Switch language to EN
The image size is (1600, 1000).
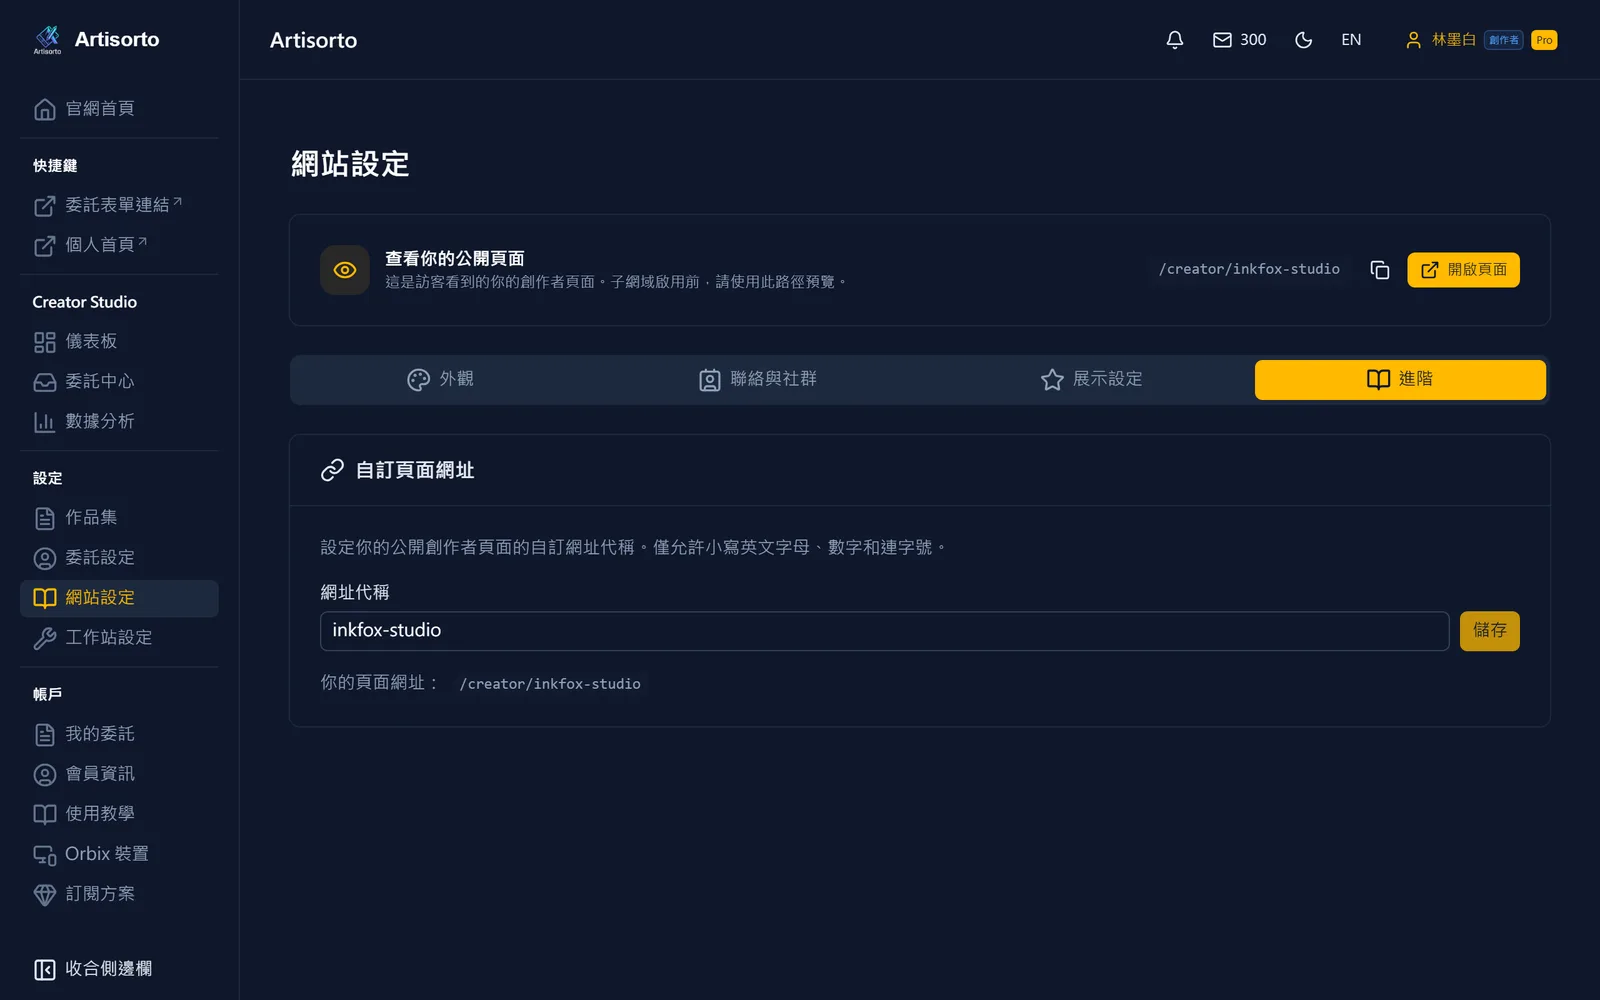tap(1351, 40)
